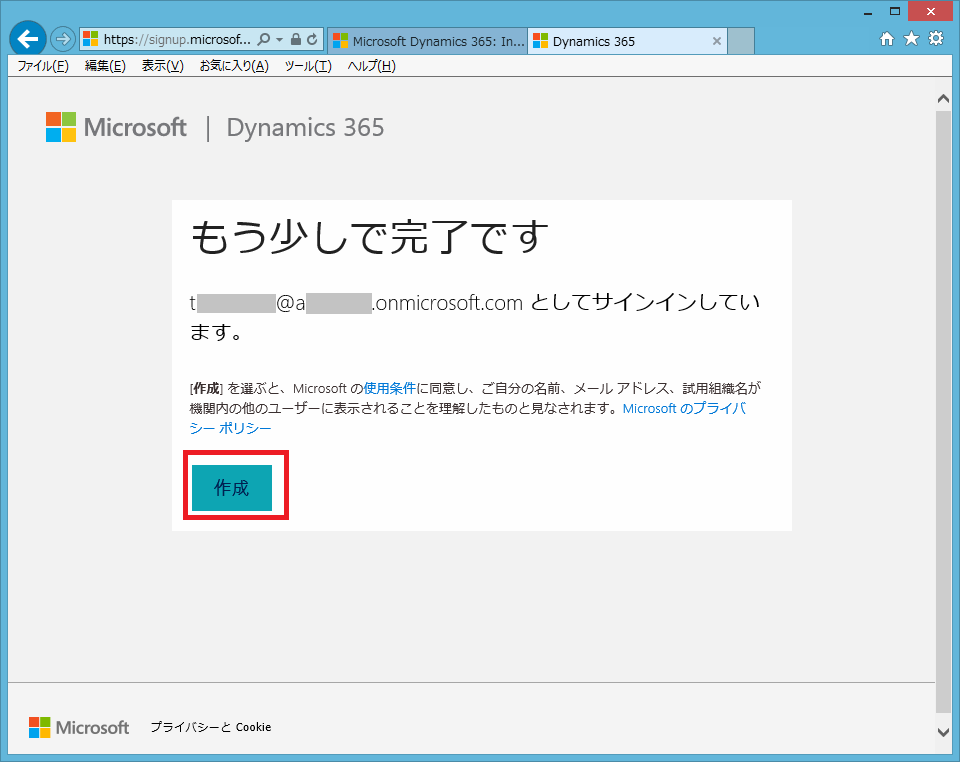Close the Dynamics 365 tab

point(716,41)
